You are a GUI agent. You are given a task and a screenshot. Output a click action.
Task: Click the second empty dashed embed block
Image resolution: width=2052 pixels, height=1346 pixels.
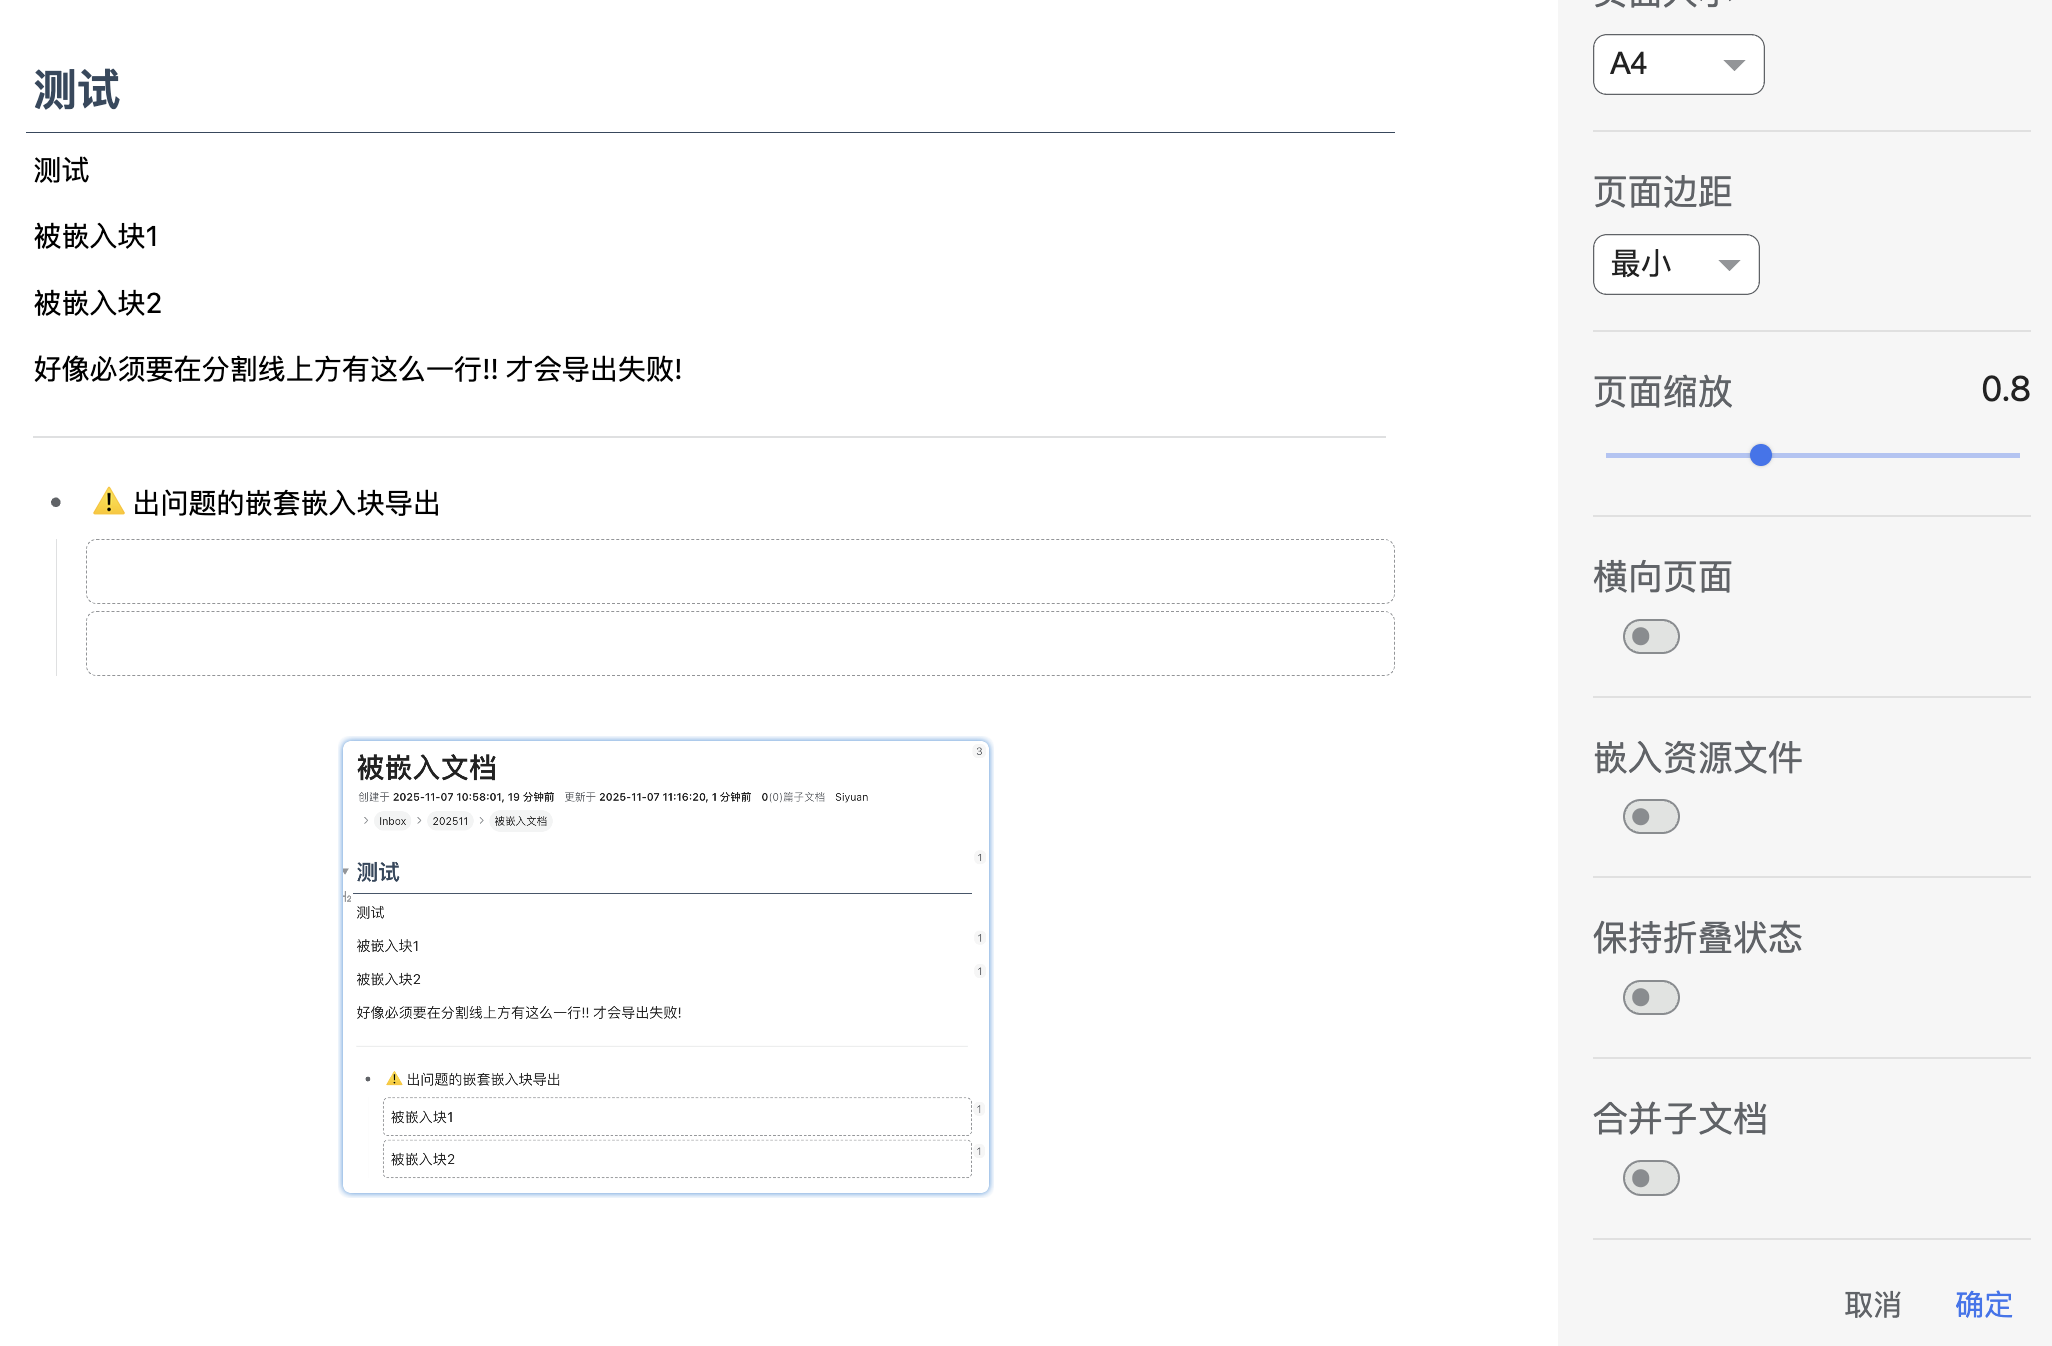740,644
